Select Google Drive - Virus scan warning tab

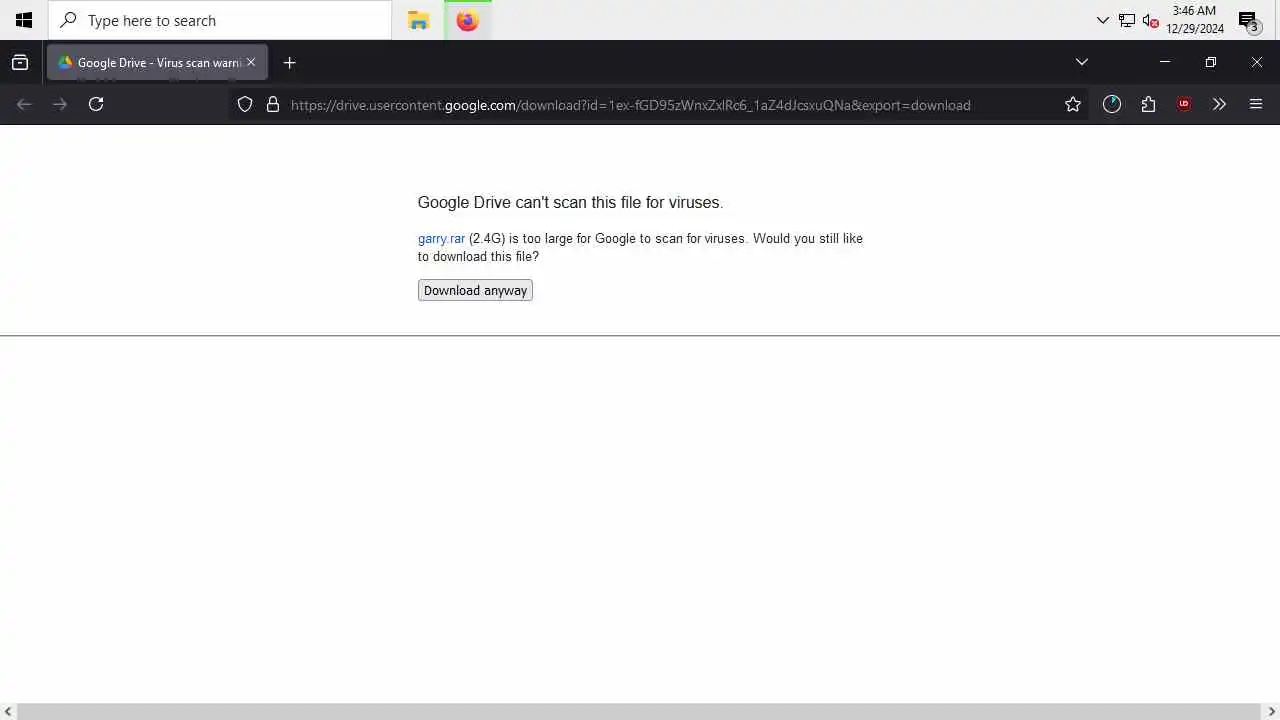pyautogui.click(x=157, y=62)
